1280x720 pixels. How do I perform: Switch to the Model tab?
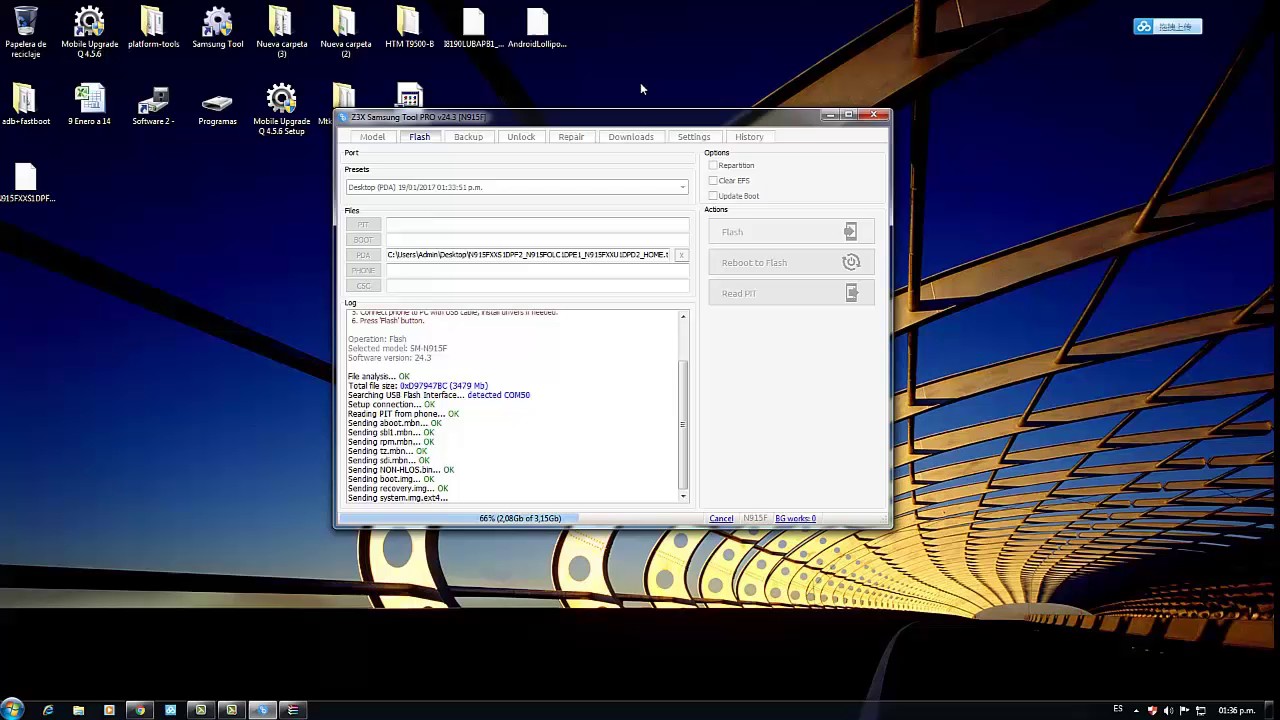(x=372, y=137)
